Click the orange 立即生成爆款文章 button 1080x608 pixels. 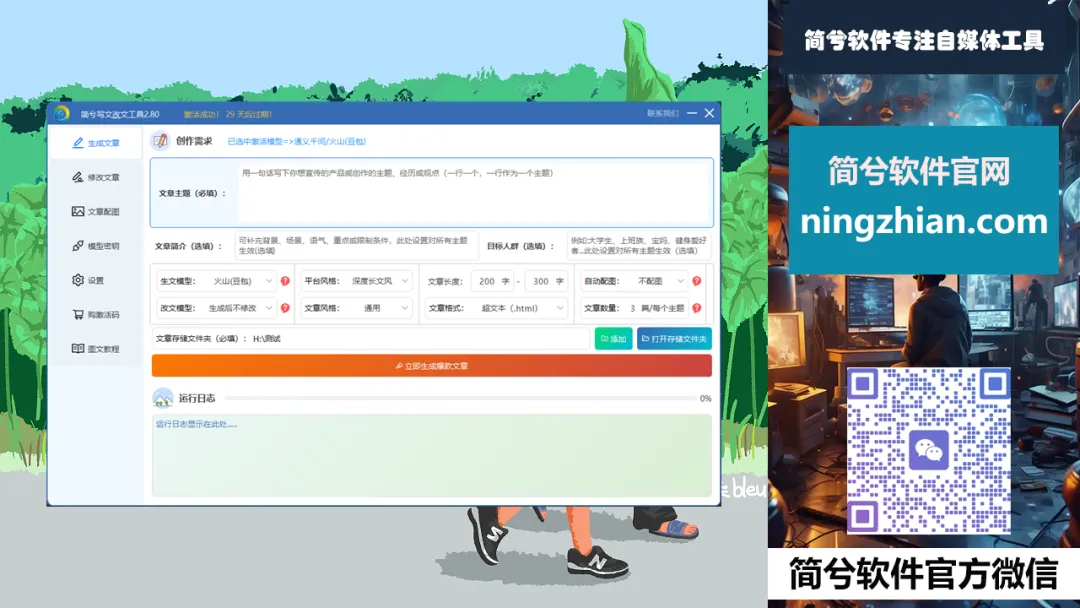click(x=432, y=366)
